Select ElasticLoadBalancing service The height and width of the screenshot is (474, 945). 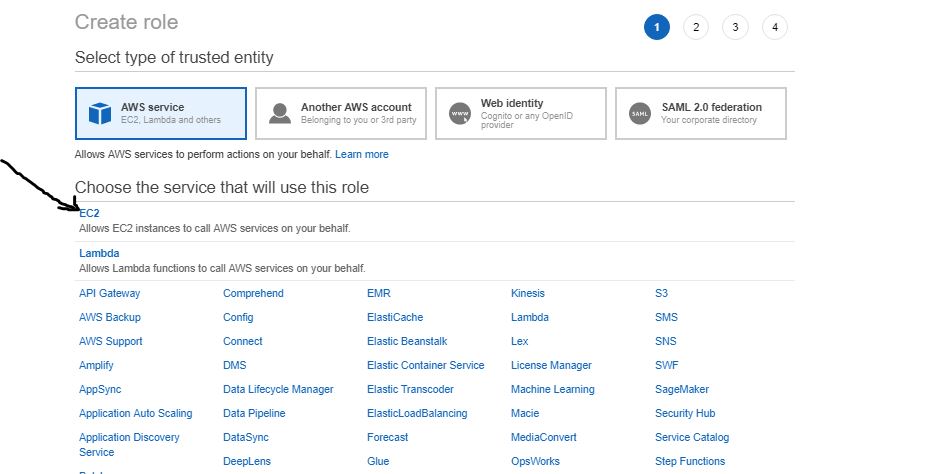[x=417, y=414]
